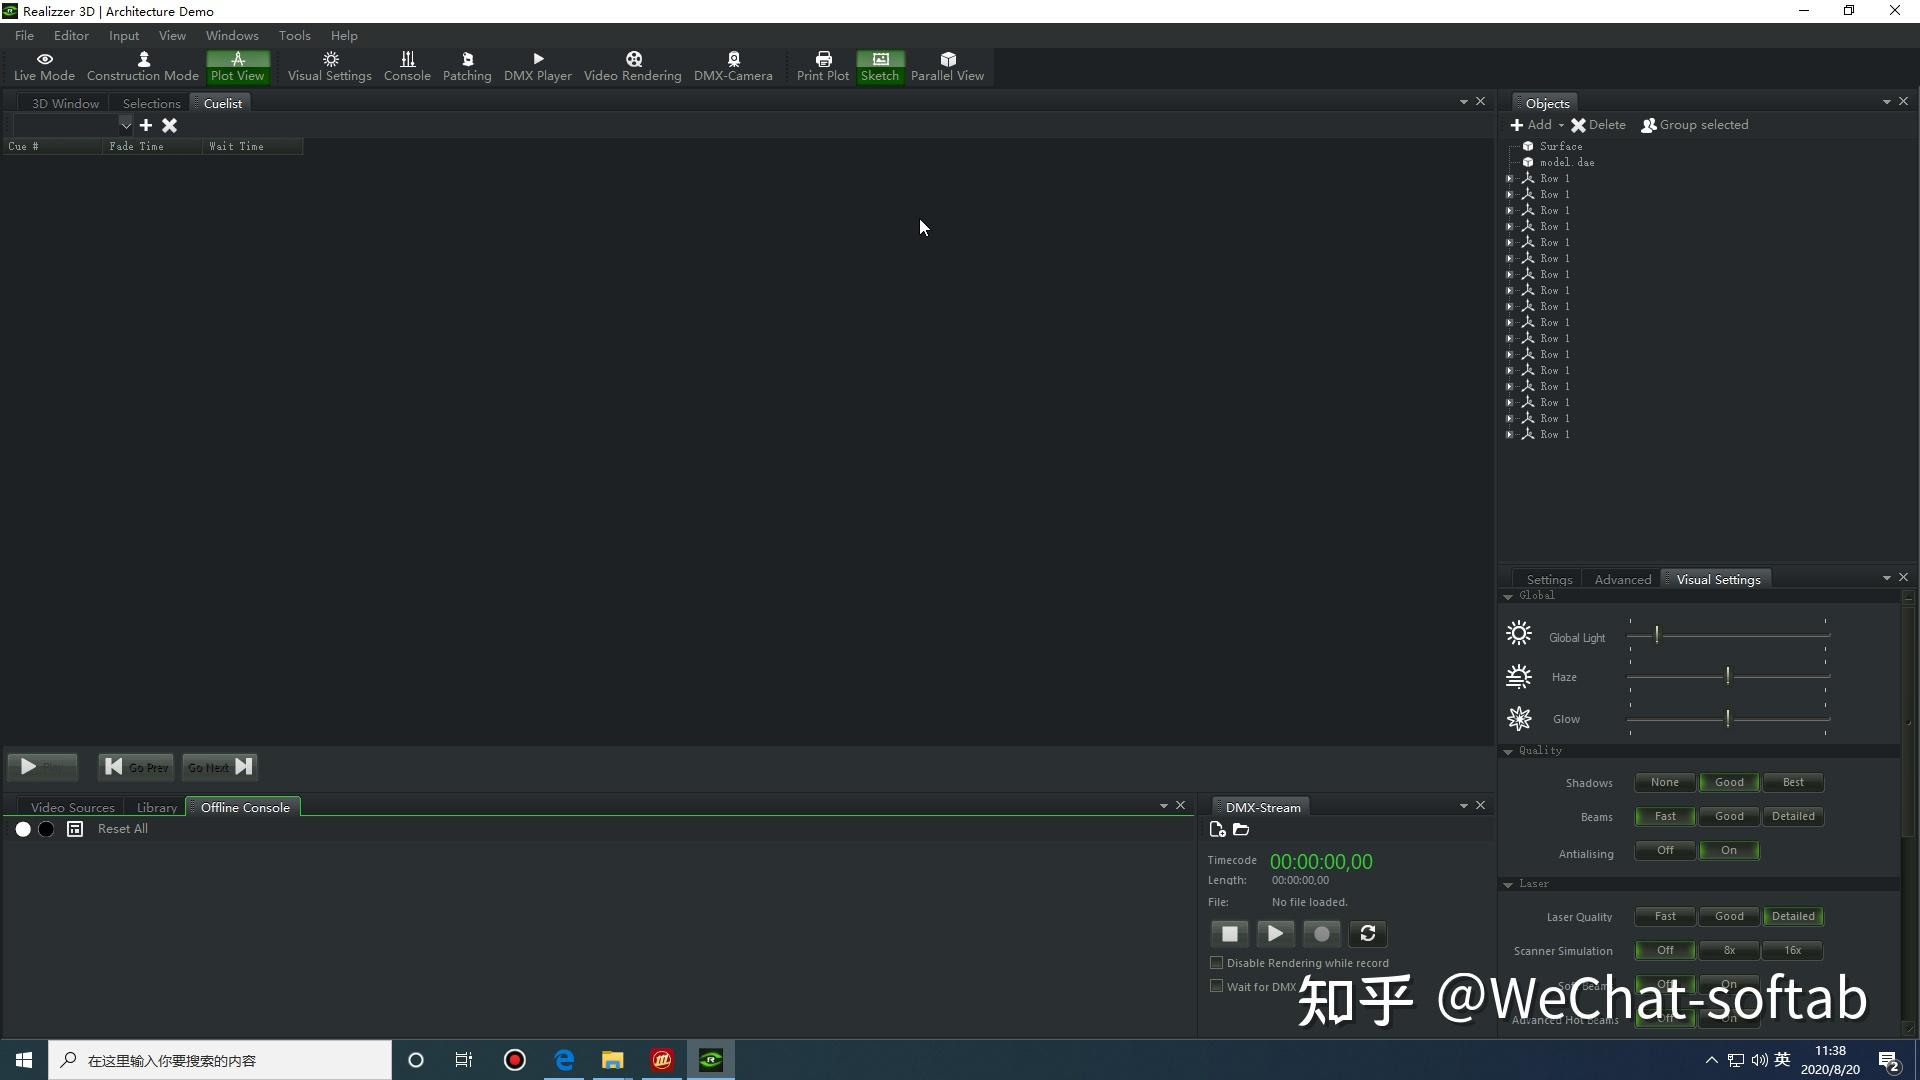
Task: Adjust the Haze slider
Action: [1727, 676]
